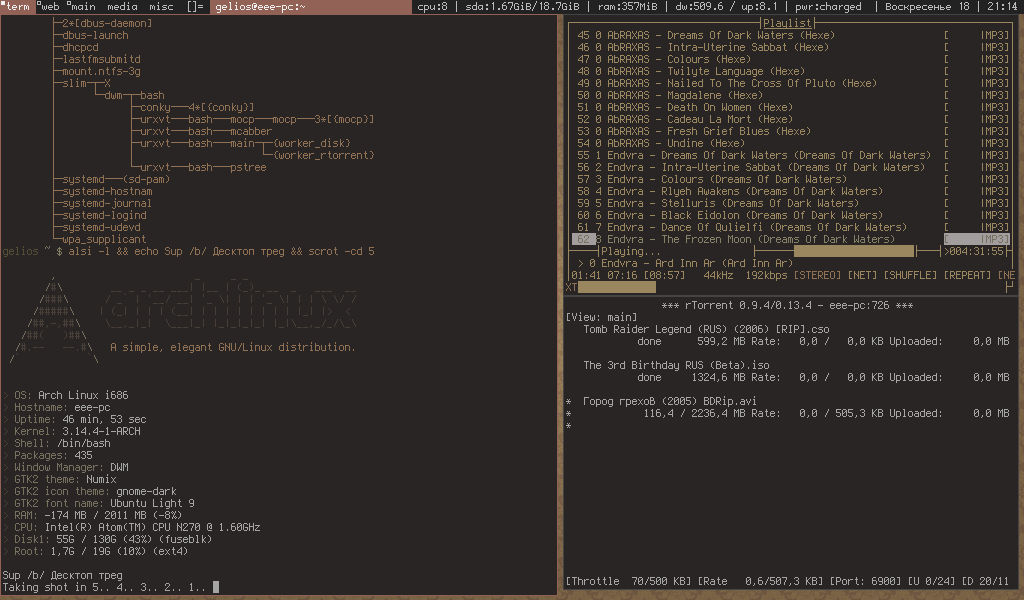
Task: Select track 55 Endvra Dreams Of Dark Waters
Action: pyautogui.click(x=793, y=155)
